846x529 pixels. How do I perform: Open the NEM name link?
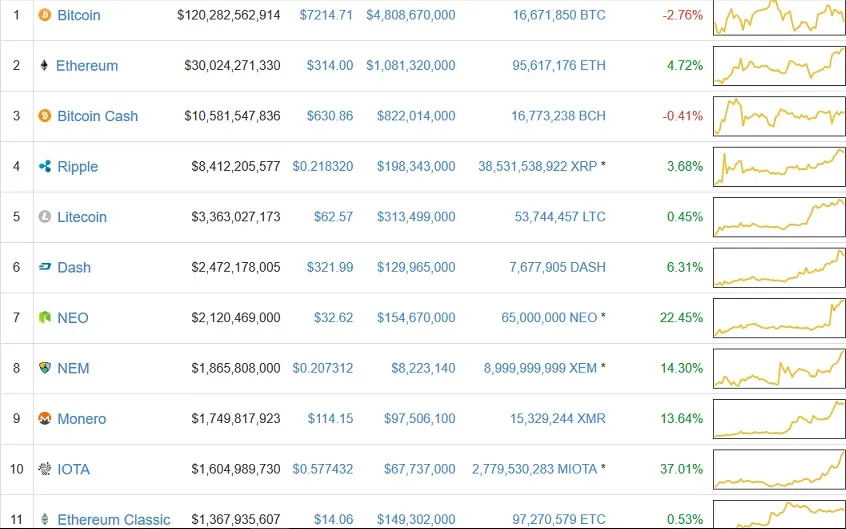(73, 368)
